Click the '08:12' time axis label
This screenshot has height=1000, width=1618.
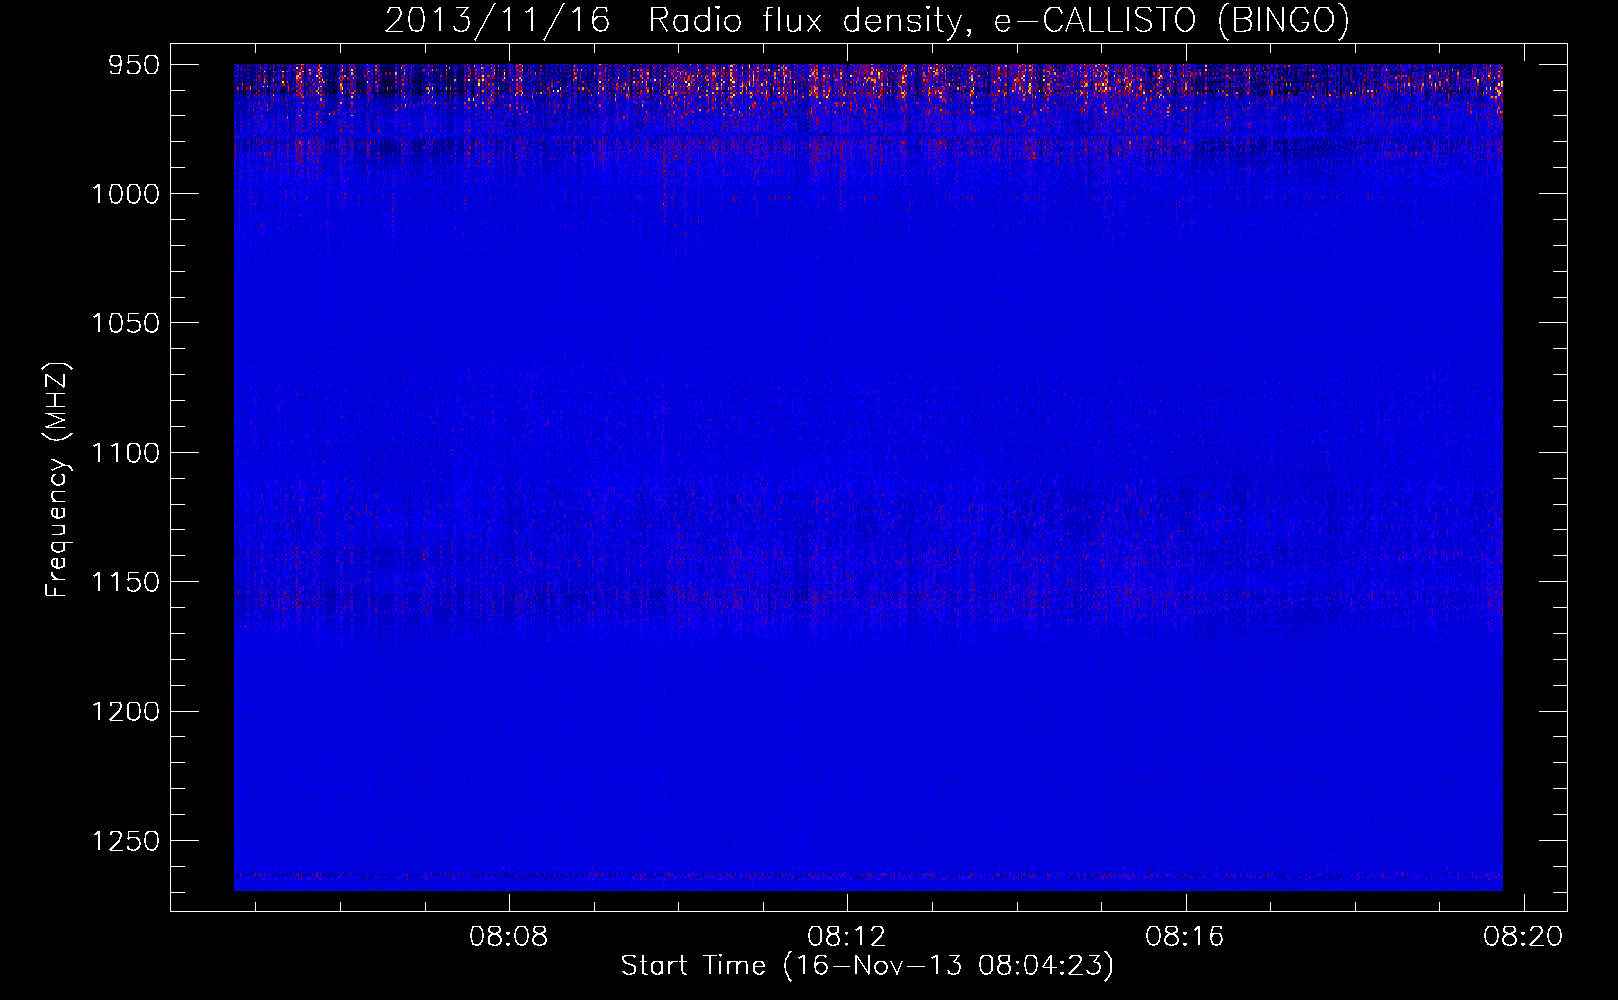(847, 937)
